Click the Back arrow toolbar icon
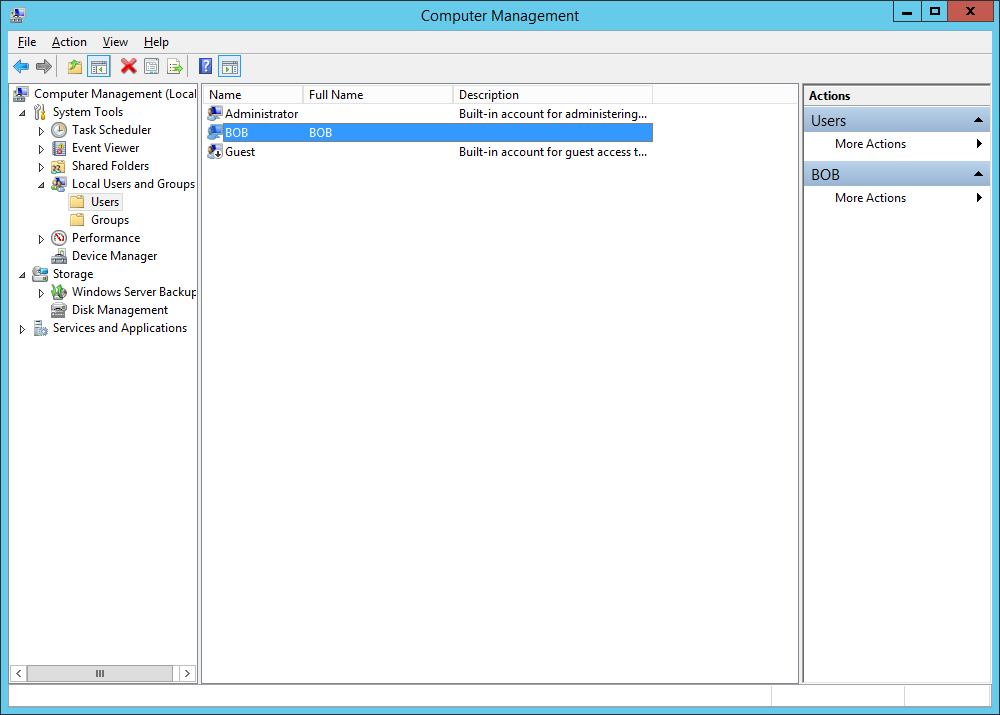1000x715 pixels. (x=21, y=67)
